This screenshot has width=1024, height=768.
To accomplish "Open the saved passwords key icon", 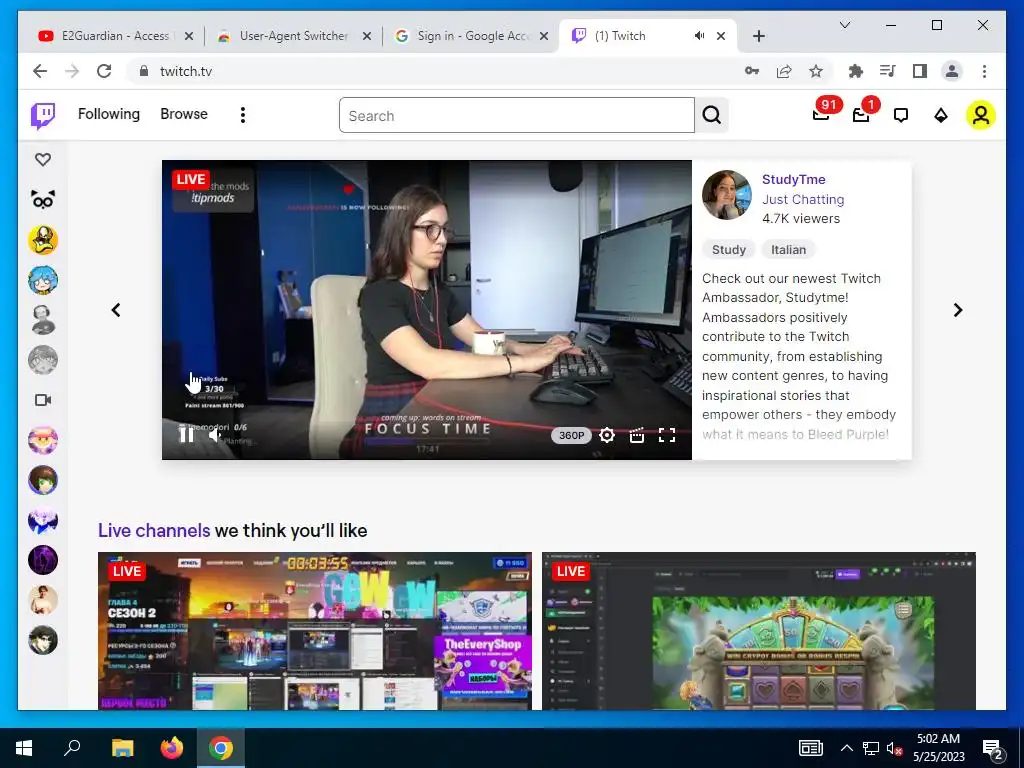I will [x=752, y=71].
